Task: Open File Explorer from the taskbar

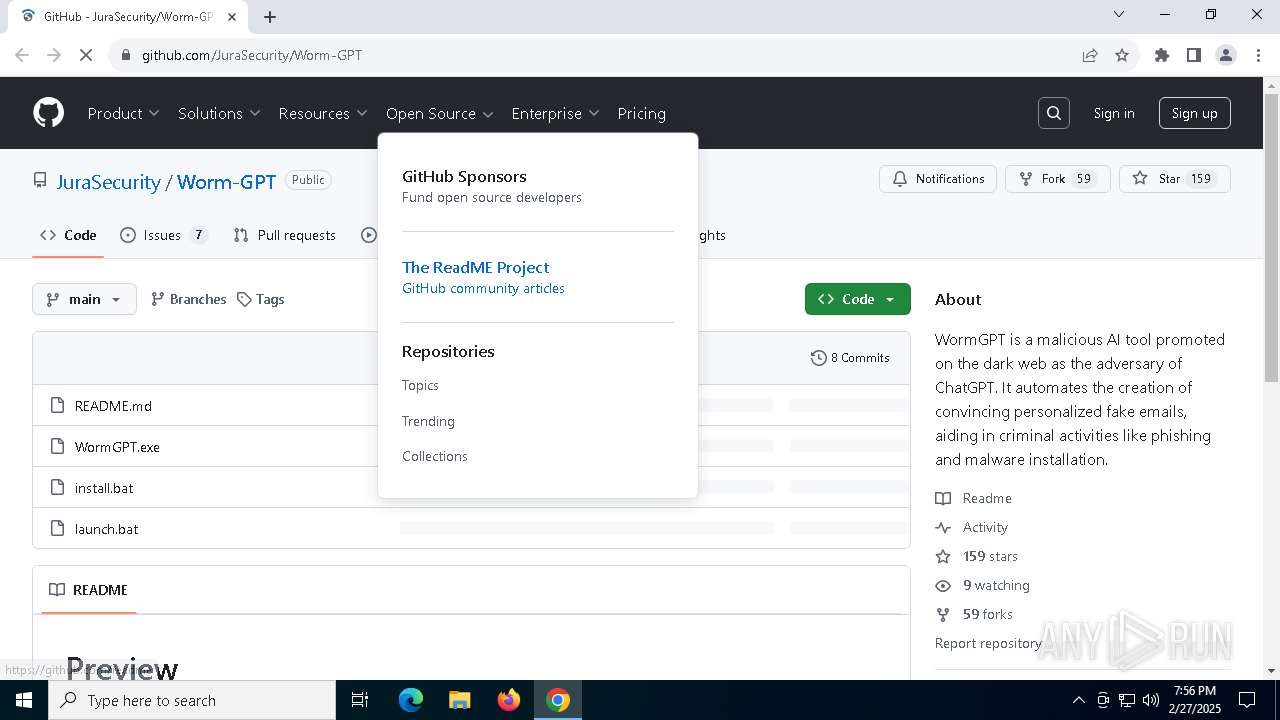Action: point(460,700)
